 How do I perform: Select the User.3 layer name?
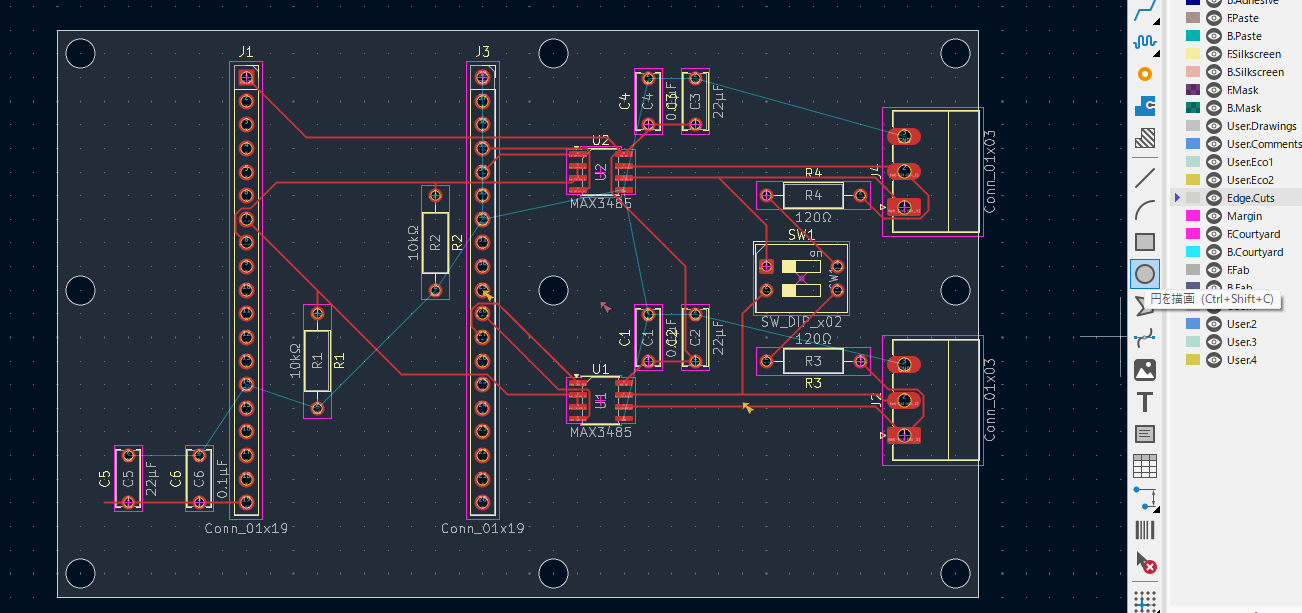click(x=1242, y=342)
